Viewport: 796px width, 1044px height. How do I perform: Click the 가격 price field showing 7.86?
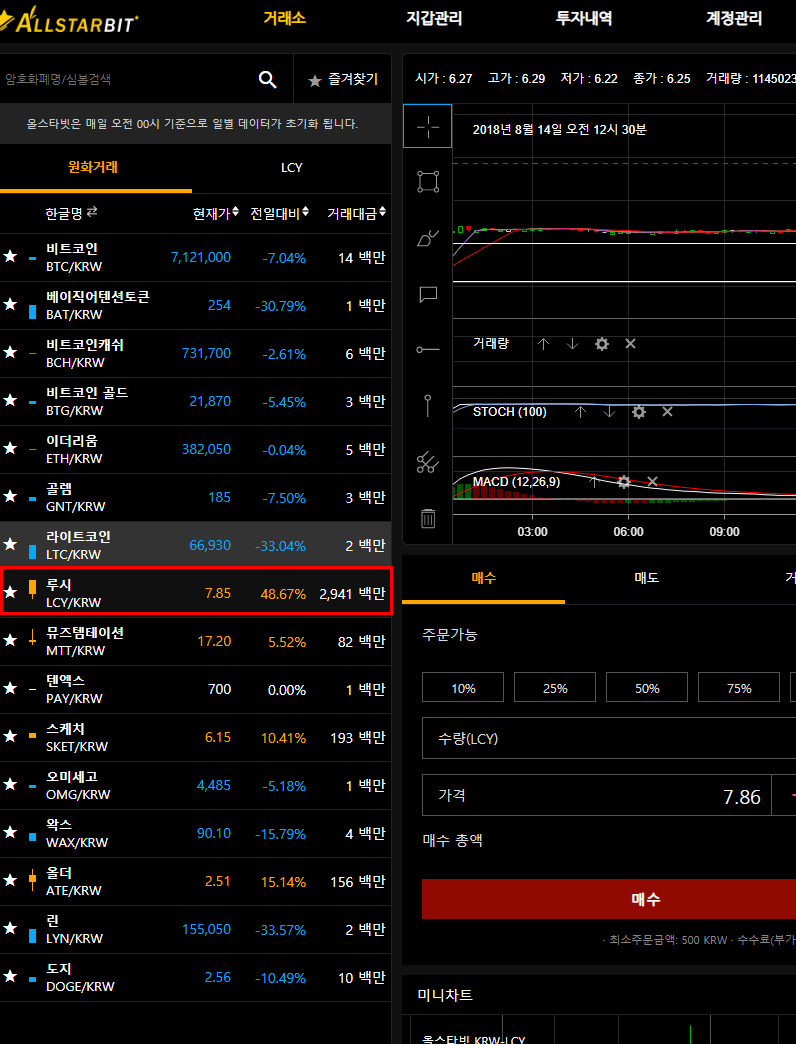(596, 795)
